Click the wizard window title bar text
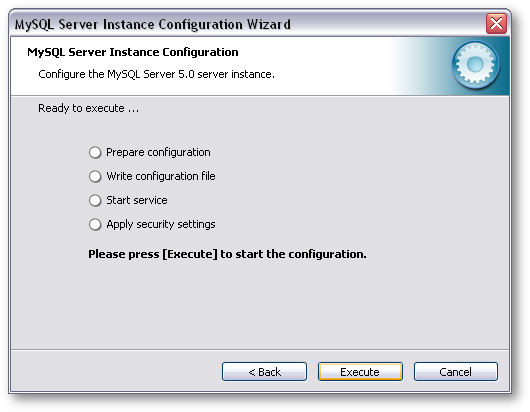 (x=153, y=25)
